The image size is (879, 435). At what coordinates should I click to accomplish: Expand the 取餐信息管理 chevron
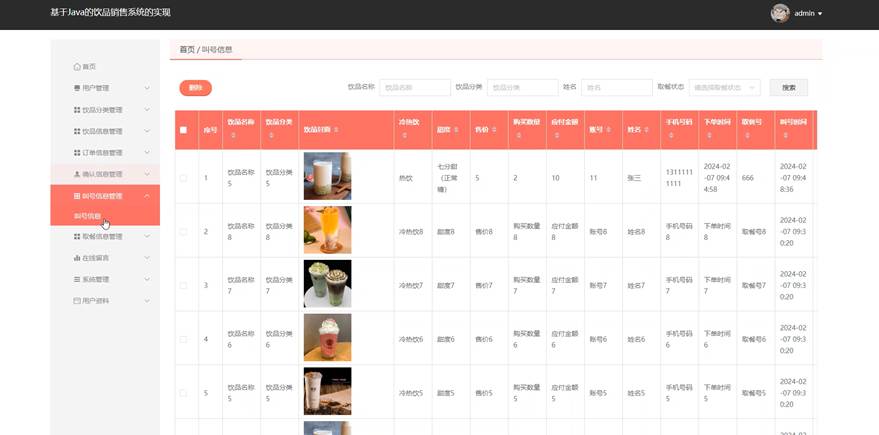(x=147, y=237)
